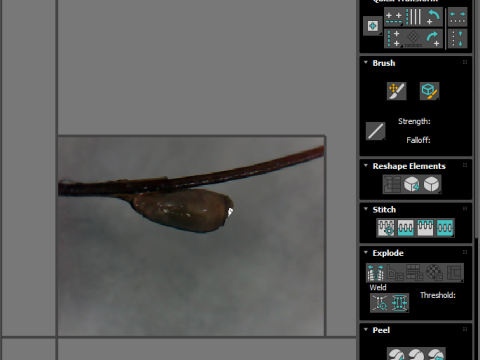Click Relax Until Flat icon
This screenshot has width=480, height=360.
pyautogui.click(x=412, y=184)
